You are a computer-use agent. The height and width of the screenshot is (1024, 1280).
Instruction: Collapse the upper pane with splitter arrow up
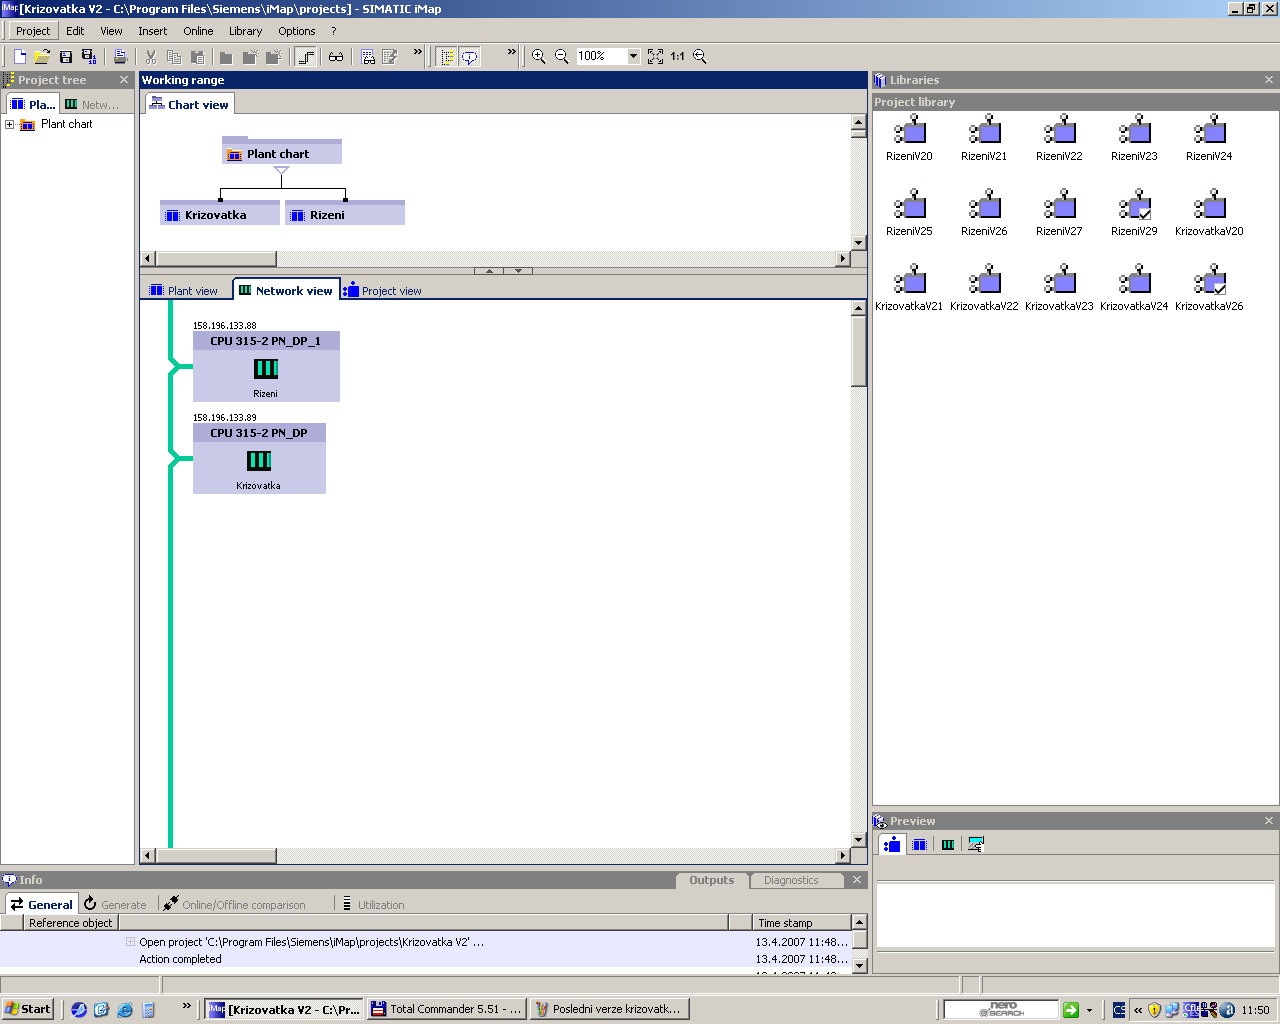488,271
